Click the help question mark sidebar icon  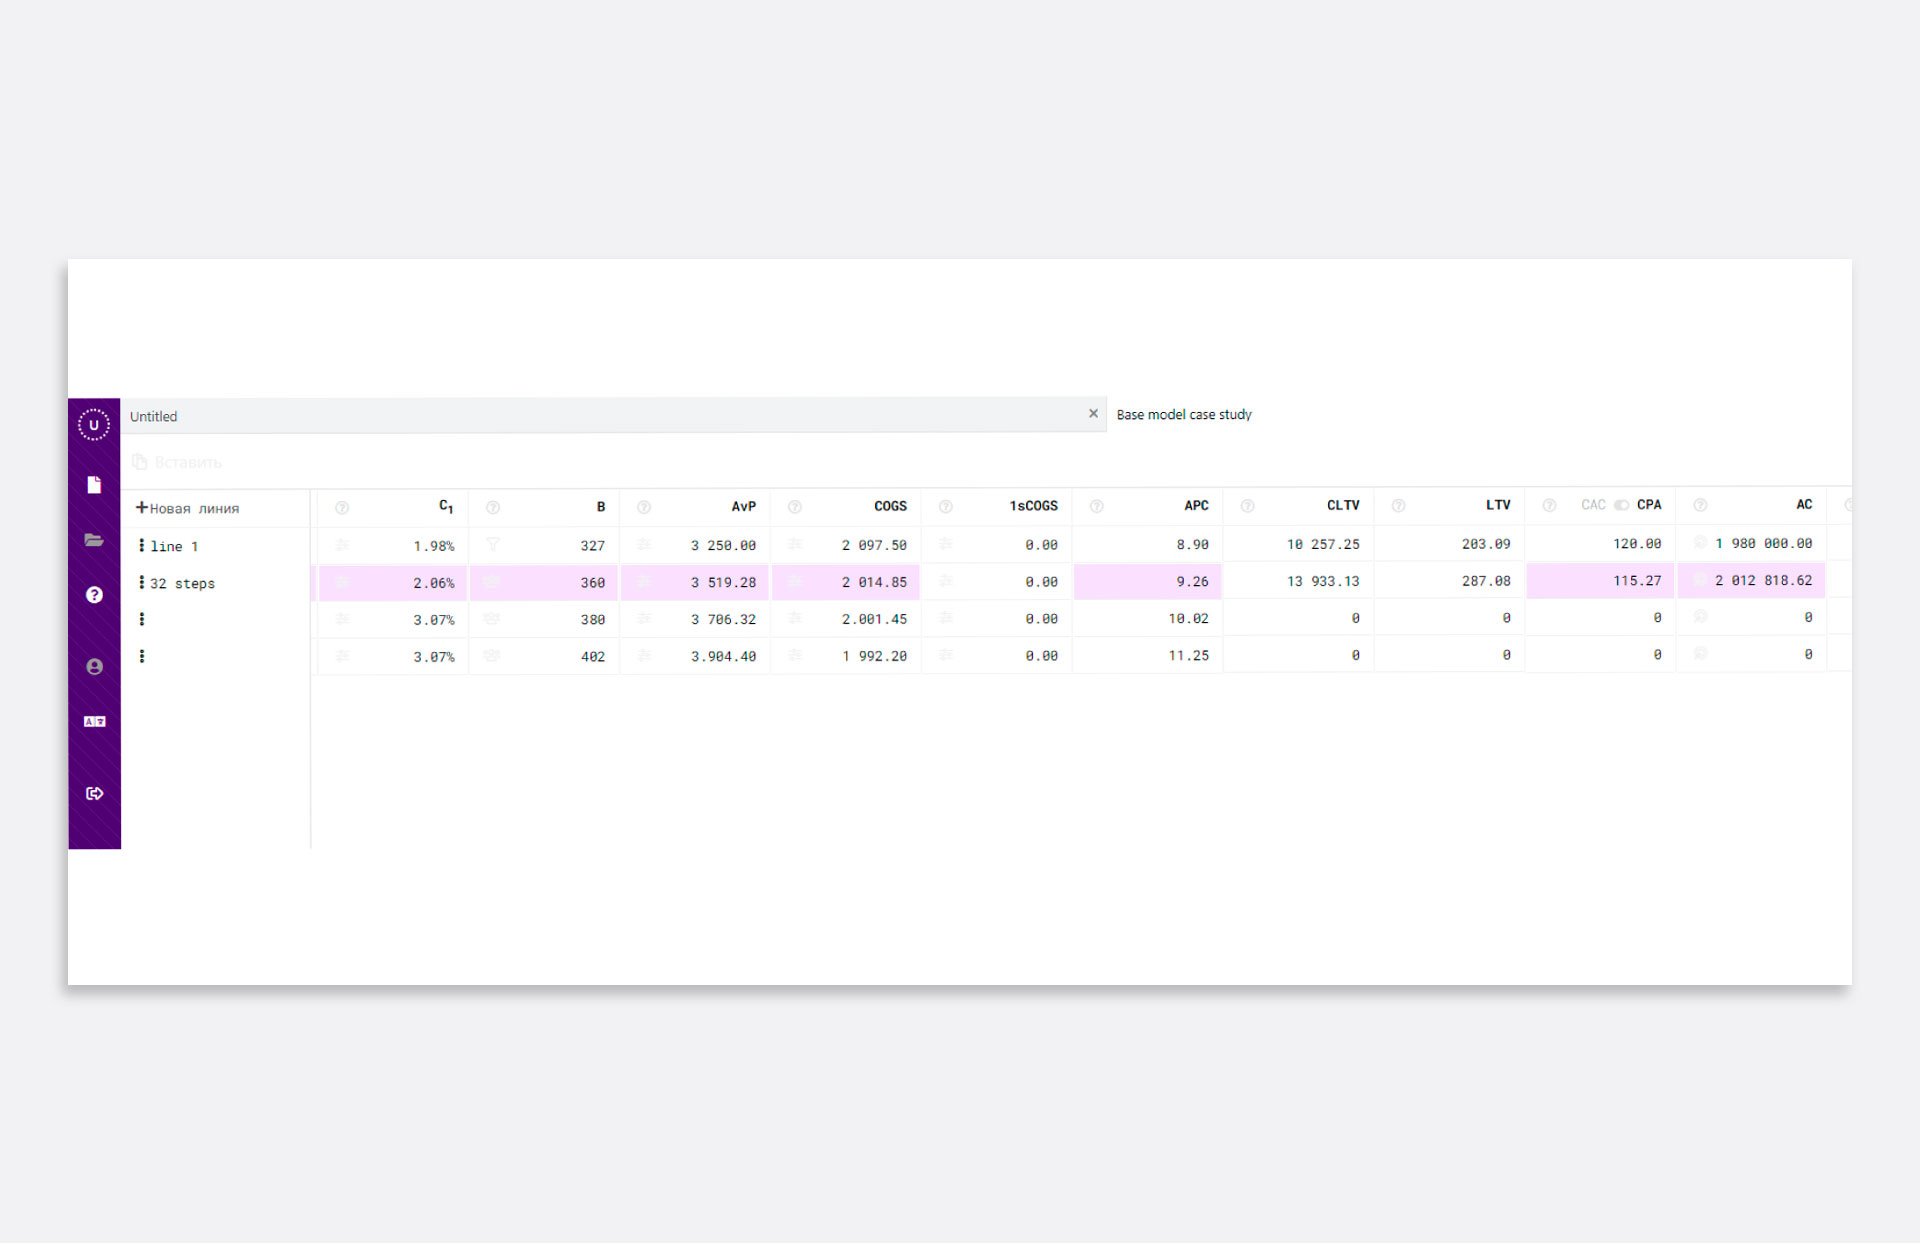[x=94, y=595]
